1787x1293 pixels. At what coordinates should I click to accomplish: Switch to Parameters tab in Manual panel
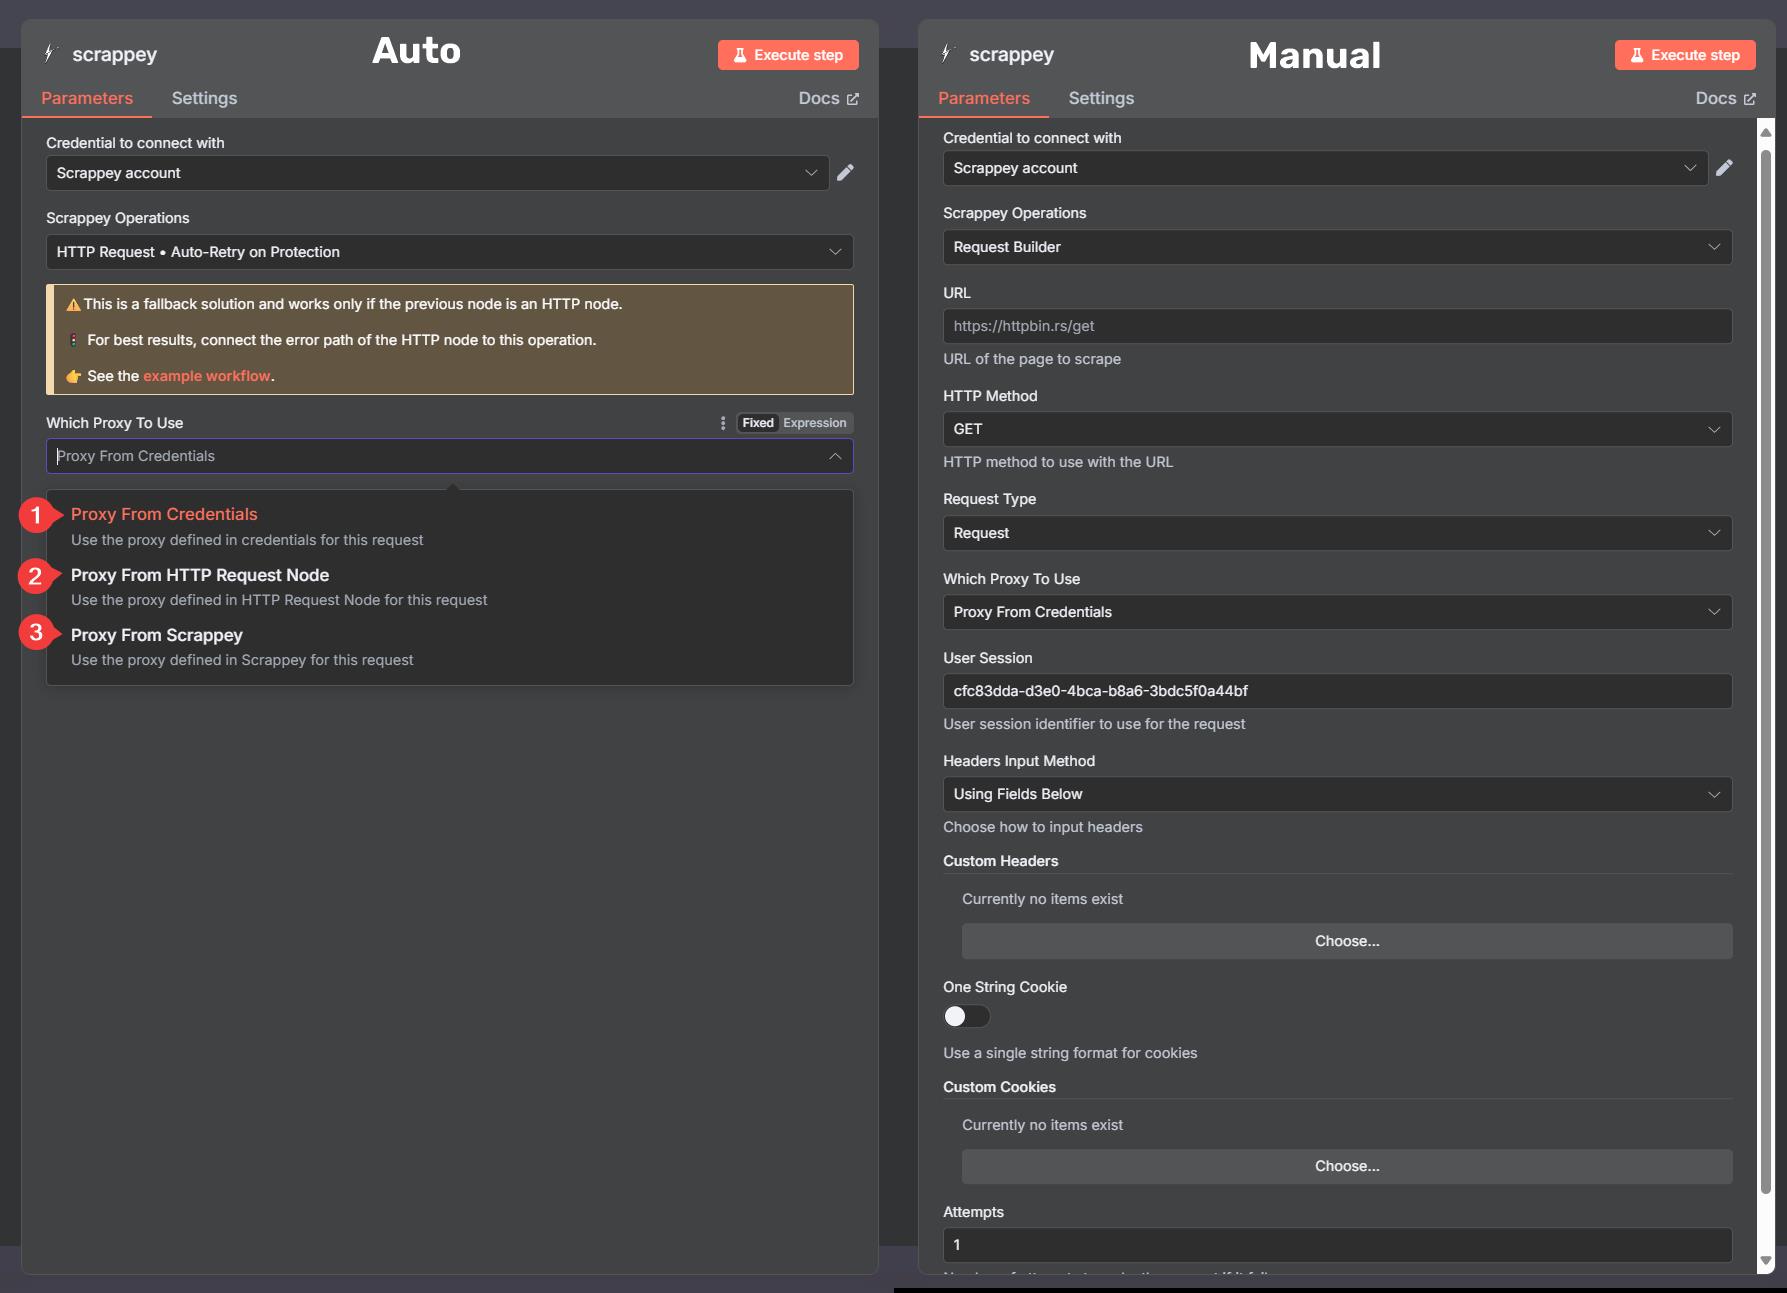coord(984,98)
